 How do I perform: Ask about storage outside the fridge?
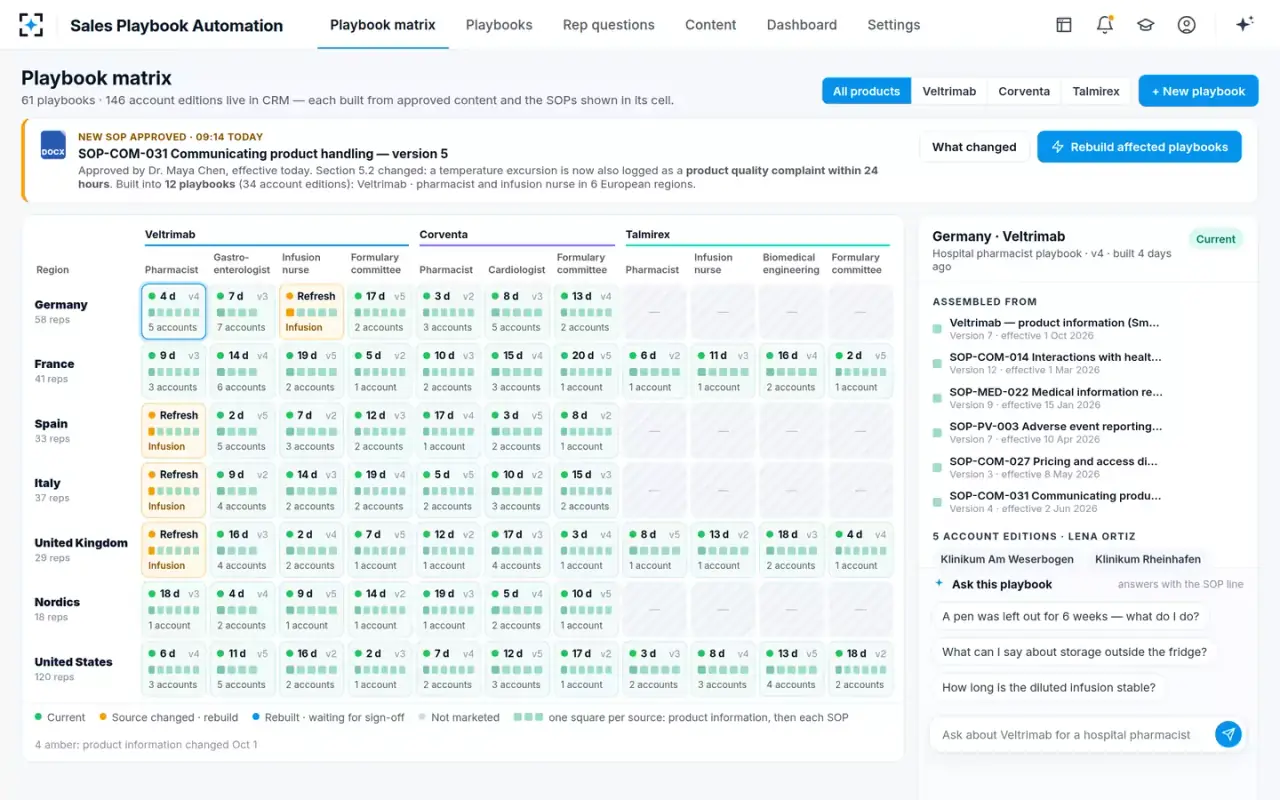pyautogui.click(x=1074, y=652)
